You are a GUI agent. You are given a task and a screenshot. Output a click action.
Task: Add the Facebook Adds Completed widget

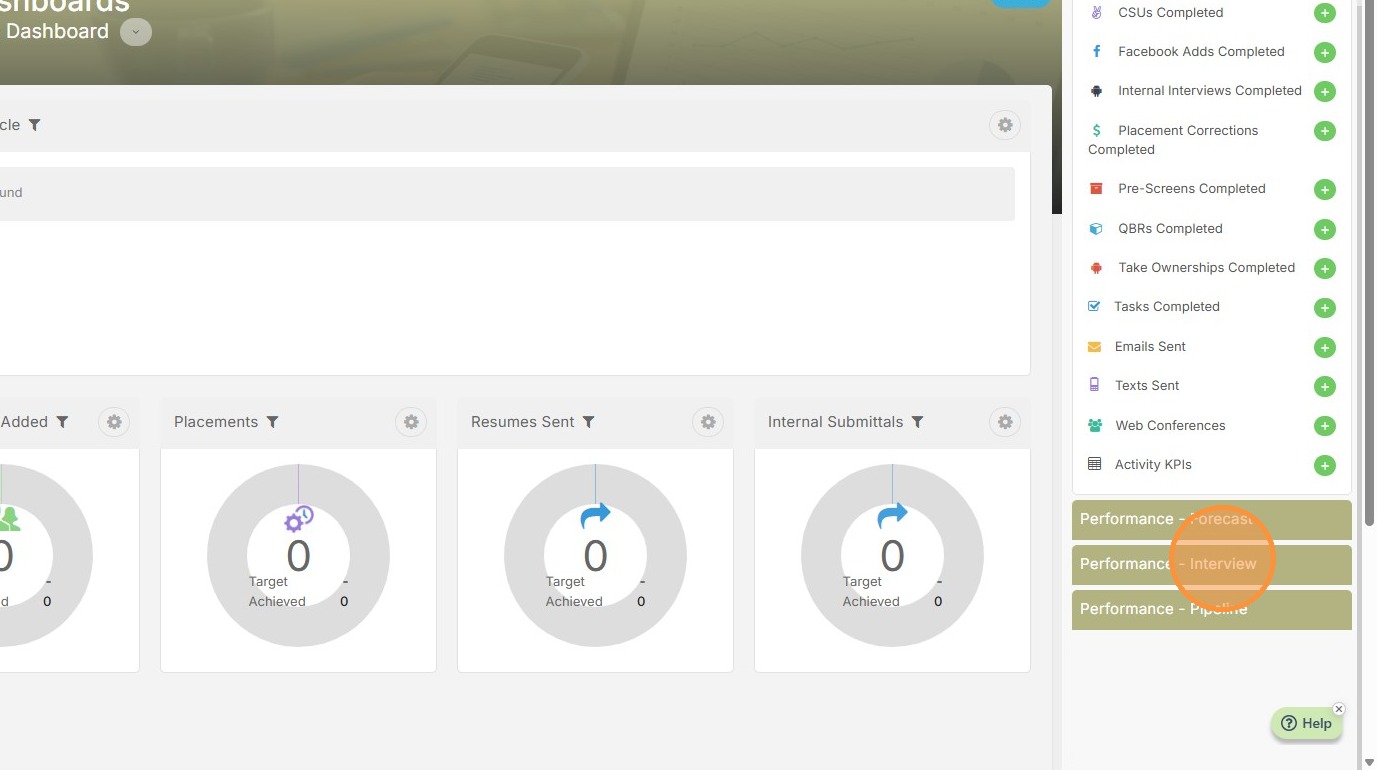point(1324,52)
